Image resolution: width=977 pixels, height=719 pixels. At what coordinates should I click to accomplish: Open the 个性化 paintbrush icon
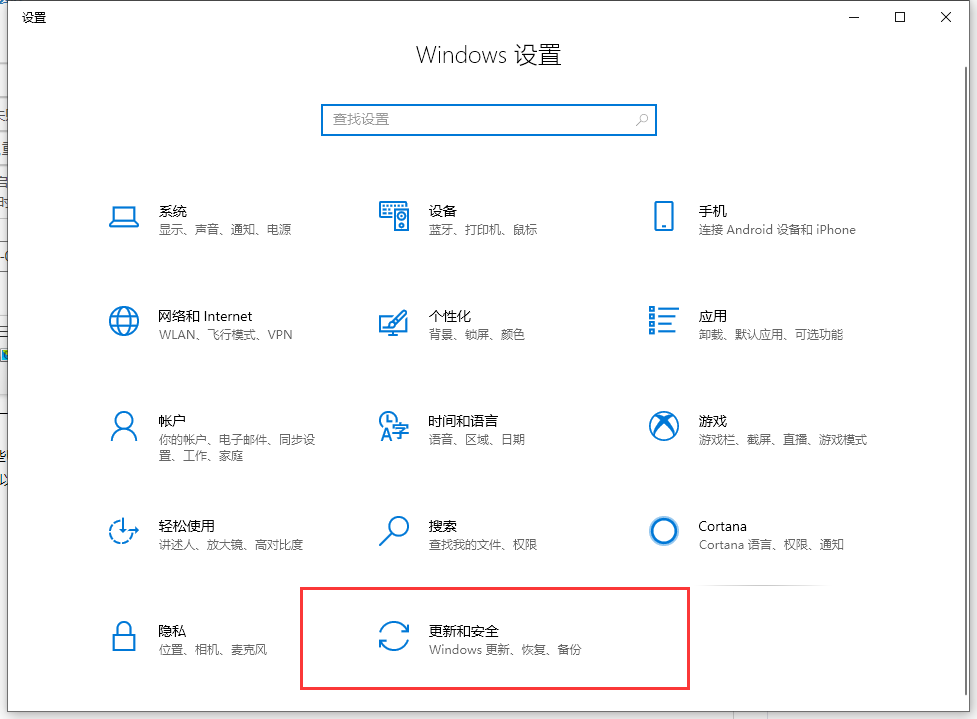[394, 322]
